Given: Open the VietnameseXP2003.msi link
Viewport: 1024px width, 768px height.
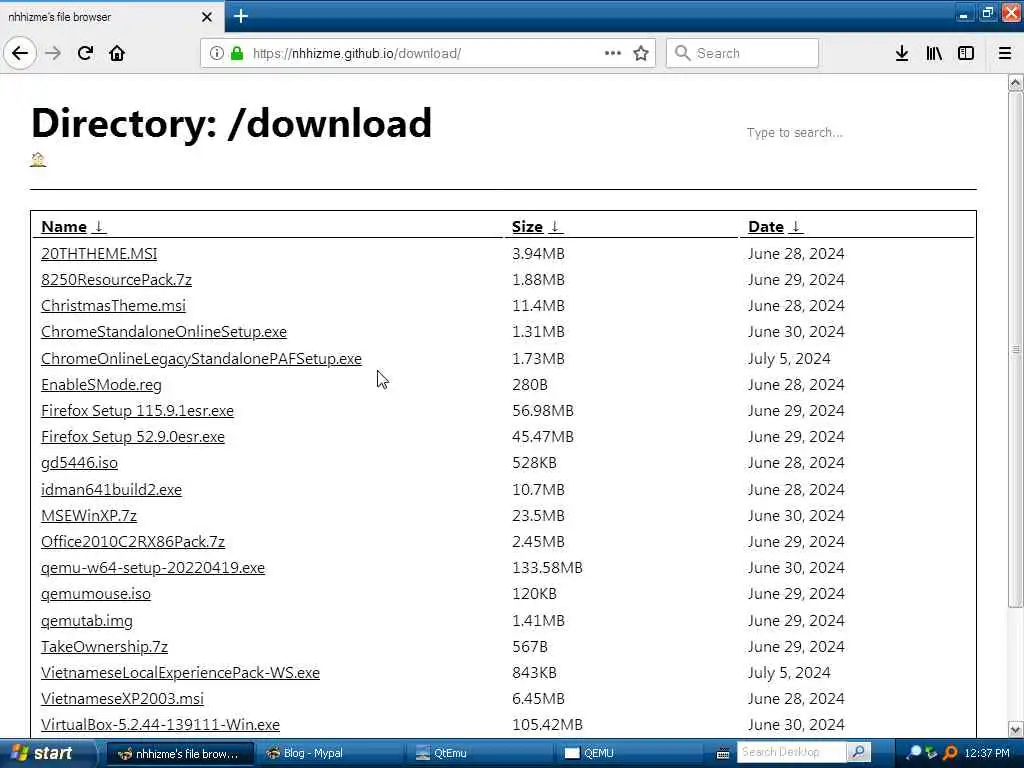Looking at the screenshot, I should click(x=122, y=699).
